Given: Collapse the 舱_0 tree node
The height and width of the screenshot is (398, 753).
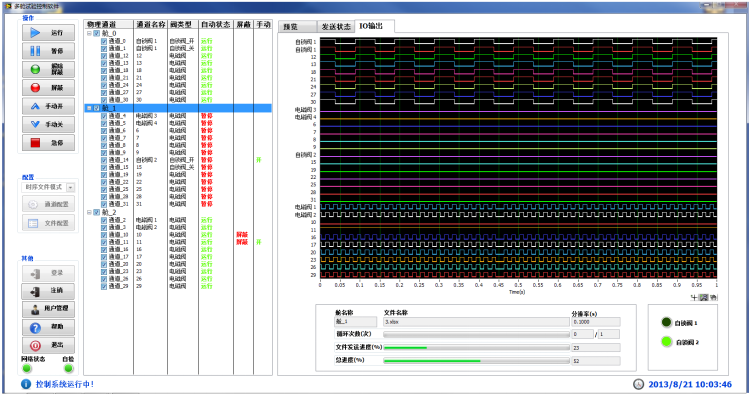Looking at the screenshot, I should (x=89, y=33).
